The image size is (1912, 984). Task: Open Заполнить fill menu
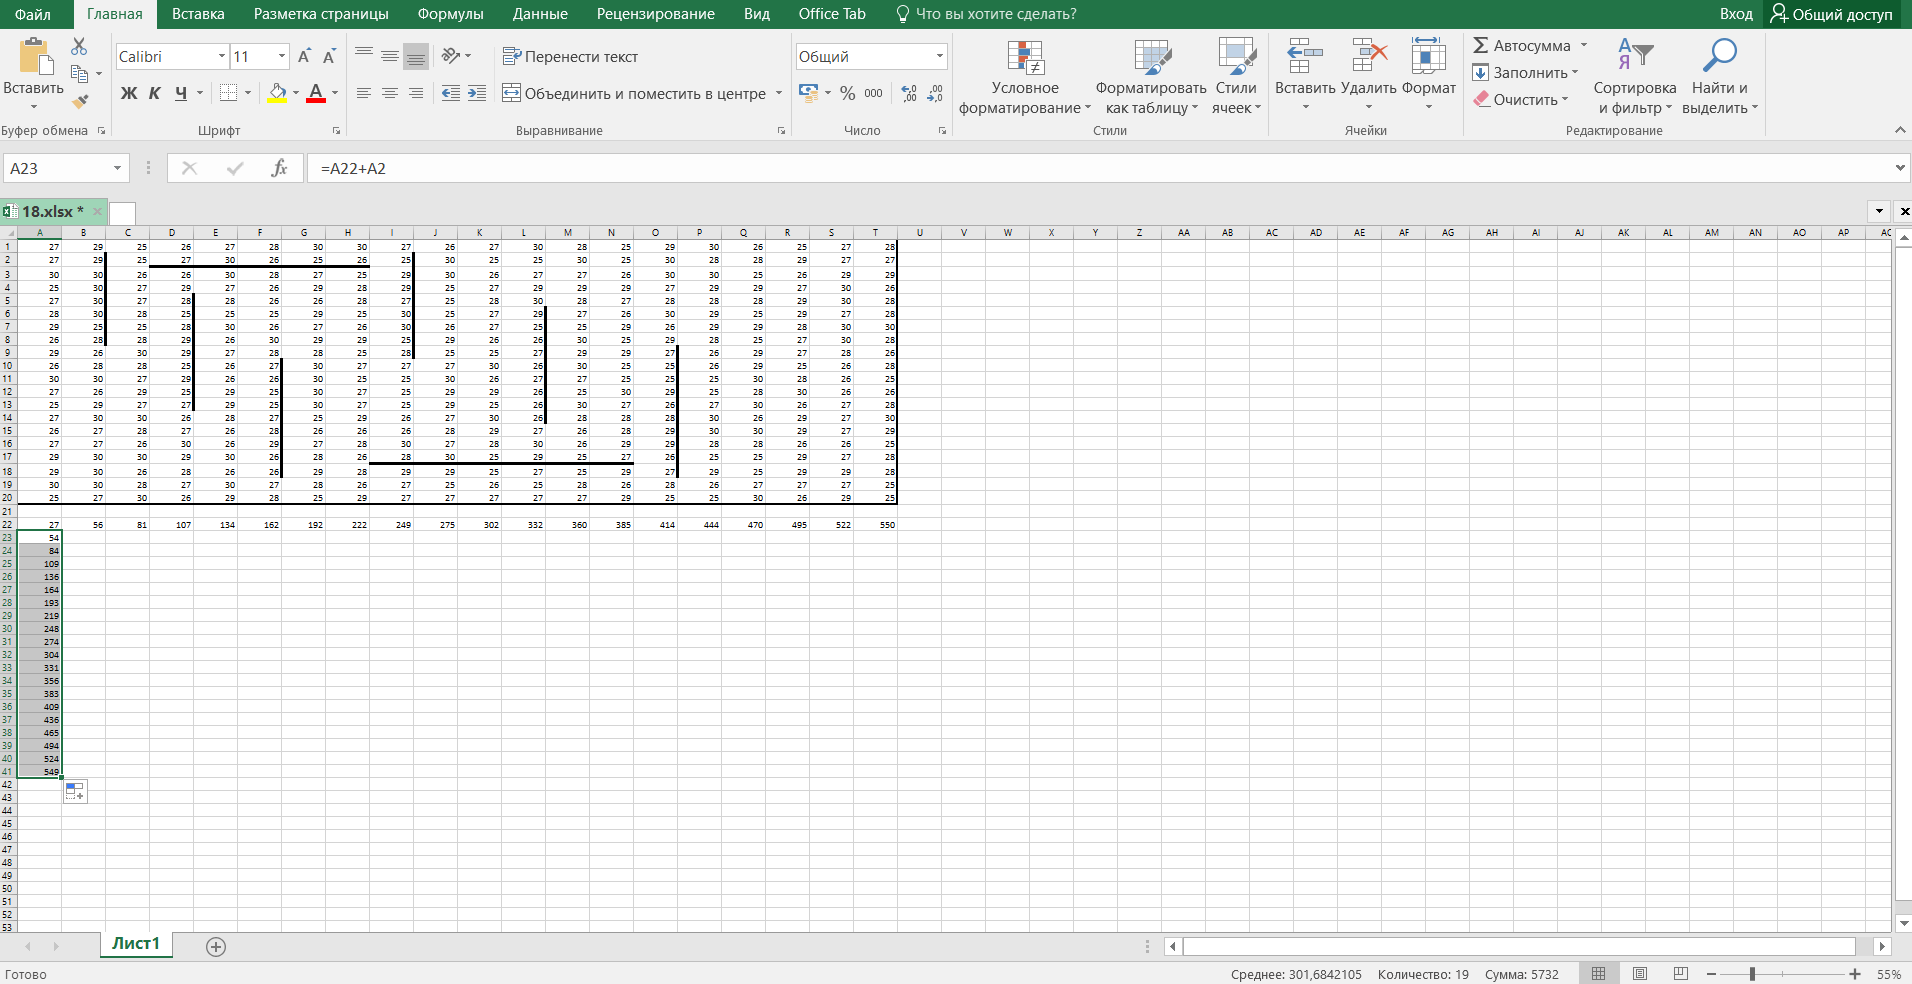tap(1525, 73)
